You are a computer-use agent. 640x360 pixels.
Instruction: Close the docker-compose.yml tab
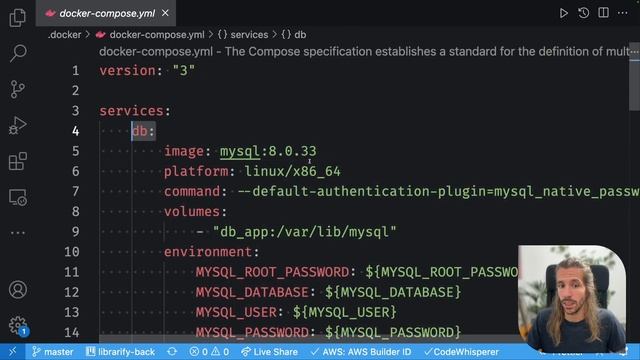[x=165, y=13]
